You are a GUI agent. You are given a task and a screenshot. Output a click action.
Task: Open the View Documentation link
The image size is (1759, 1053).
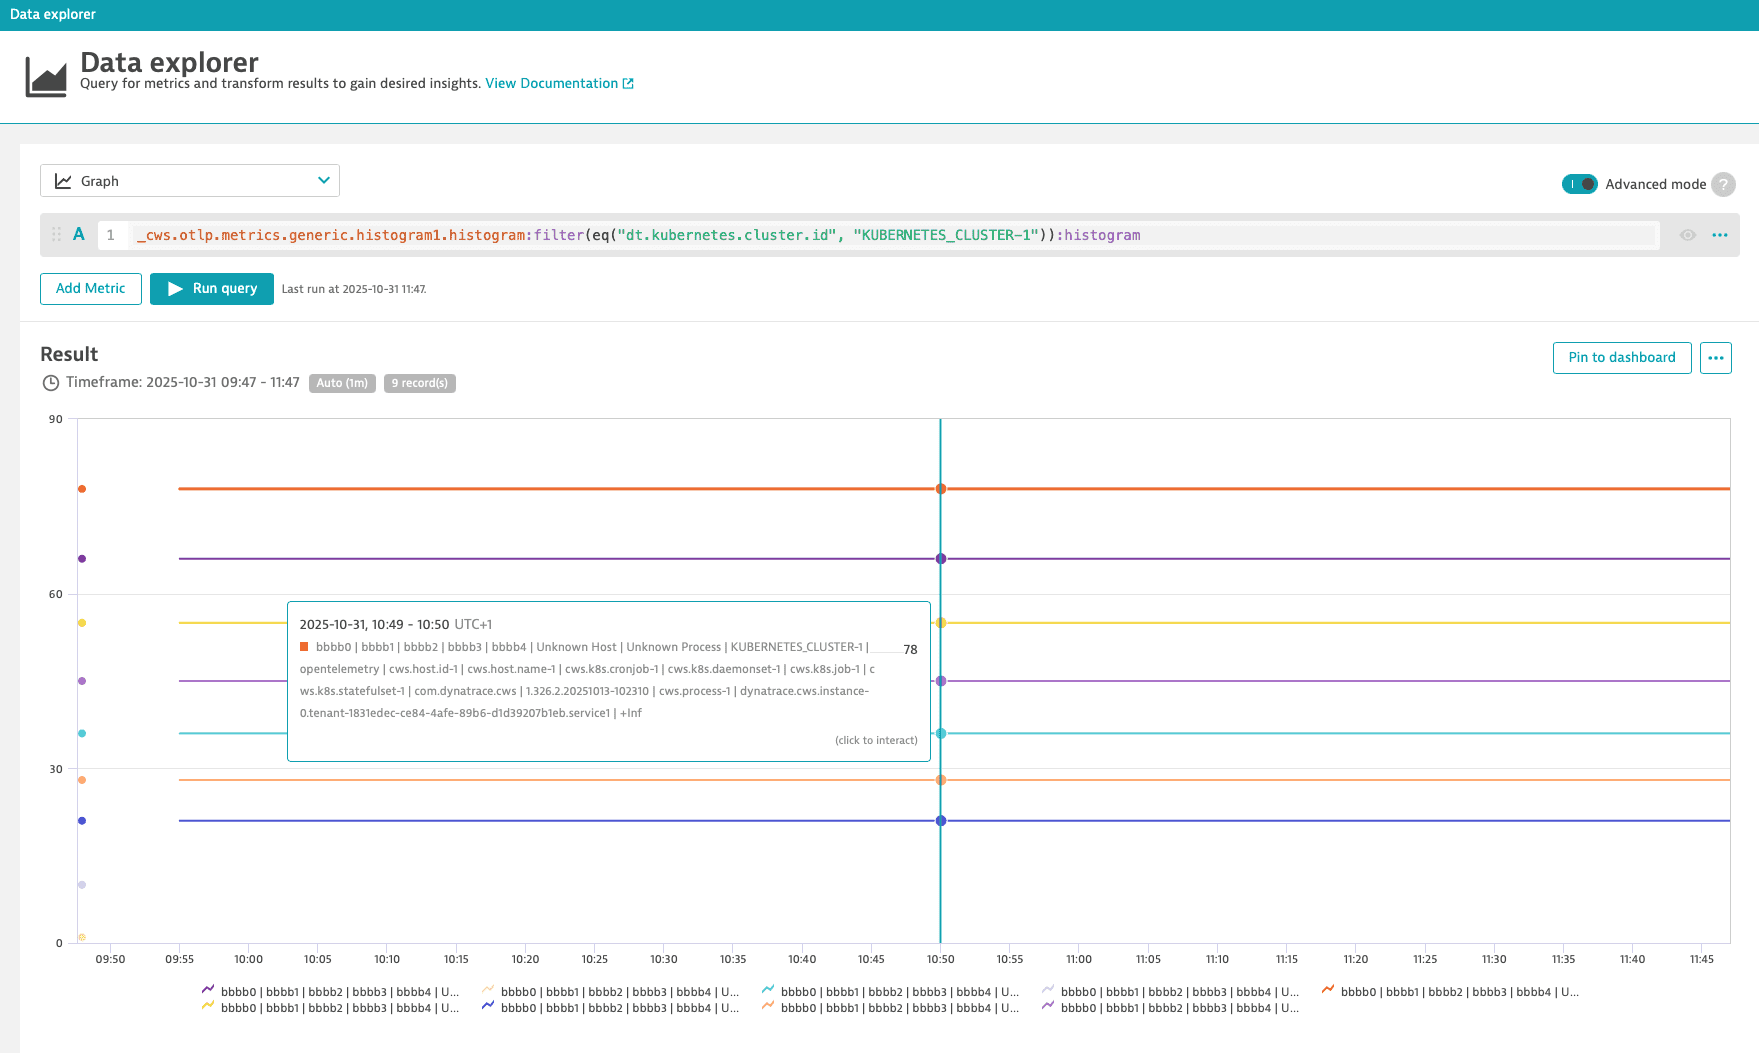click(x=559, y=83)
